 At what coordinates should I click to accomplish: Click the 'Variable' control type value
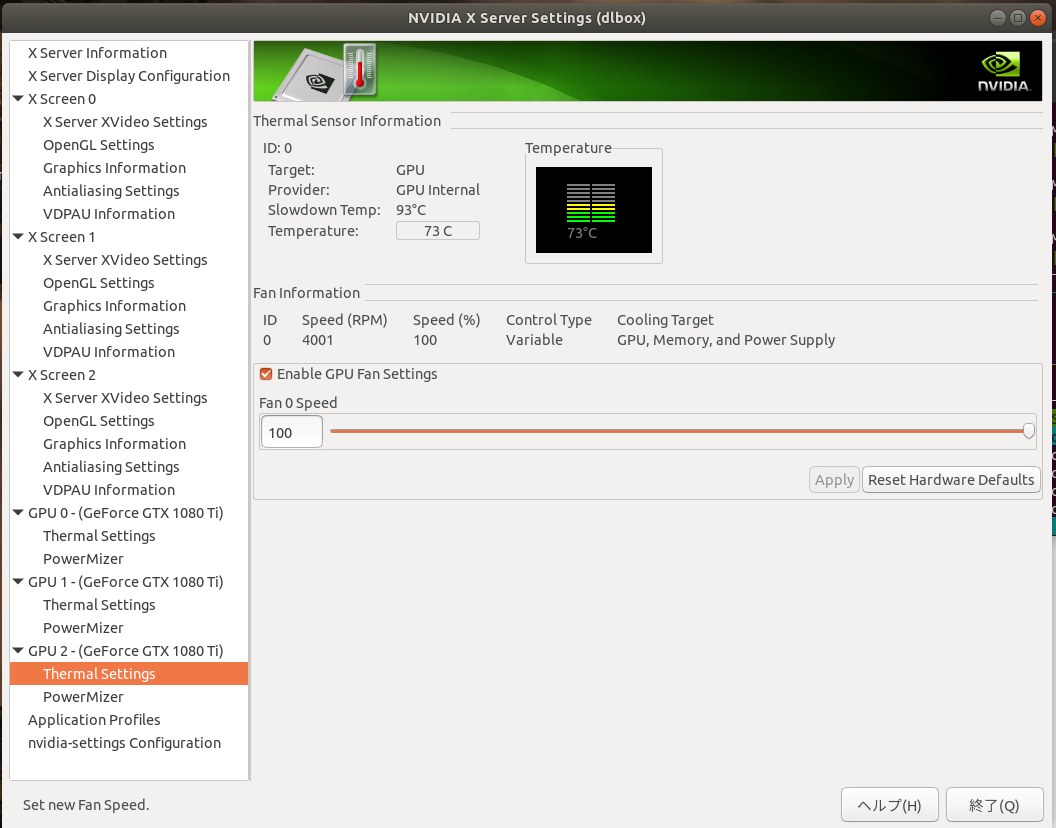pyautogui.click(x=534, y=340)
